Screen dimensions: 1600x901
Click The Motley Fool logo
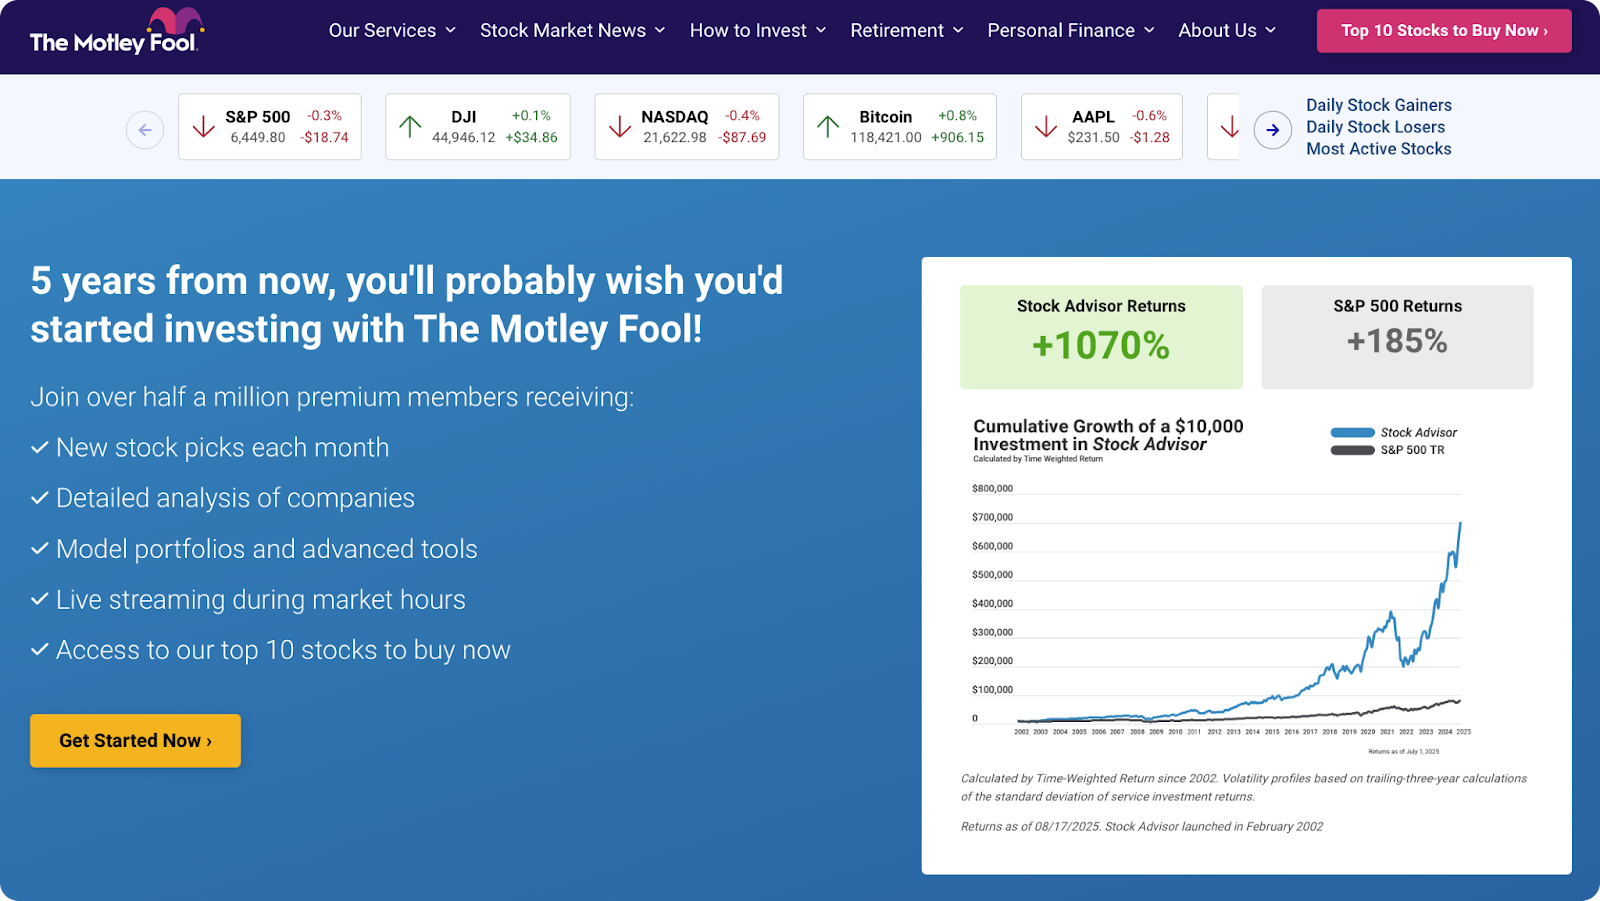tap(115, 31)
